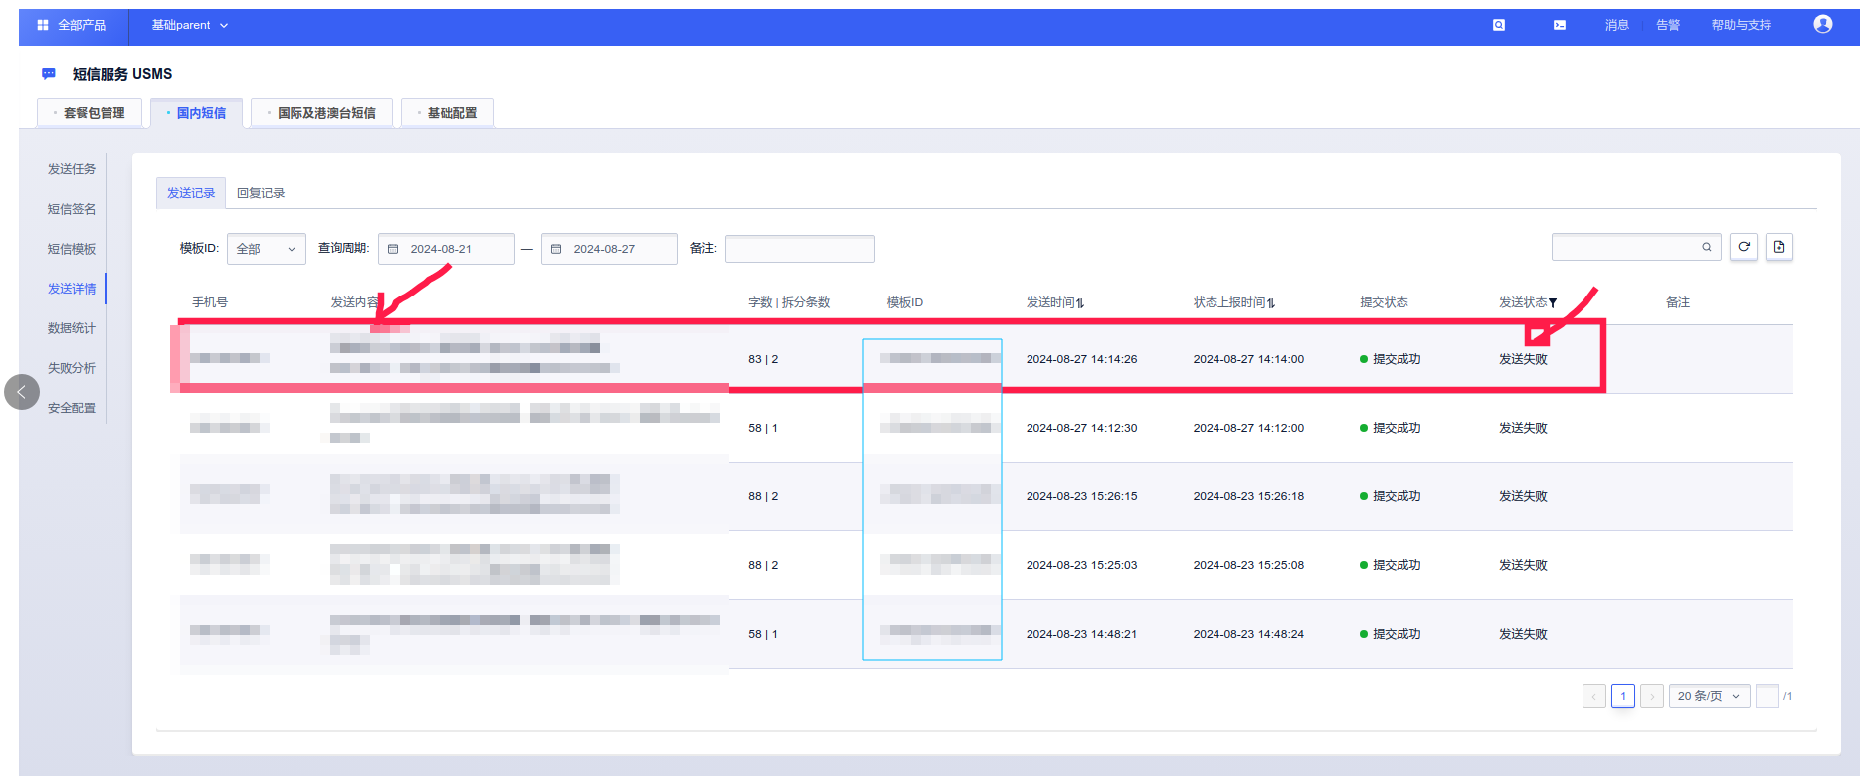The width and height of the screenshot is (1875, 780).
Task: Click send time 2024-08-23 14:48:21
Action: point(1082,634)
